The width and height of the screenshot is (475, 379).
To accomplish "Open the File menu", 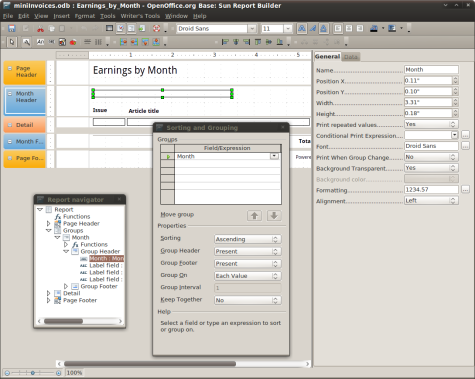I will tap(8, 16).
